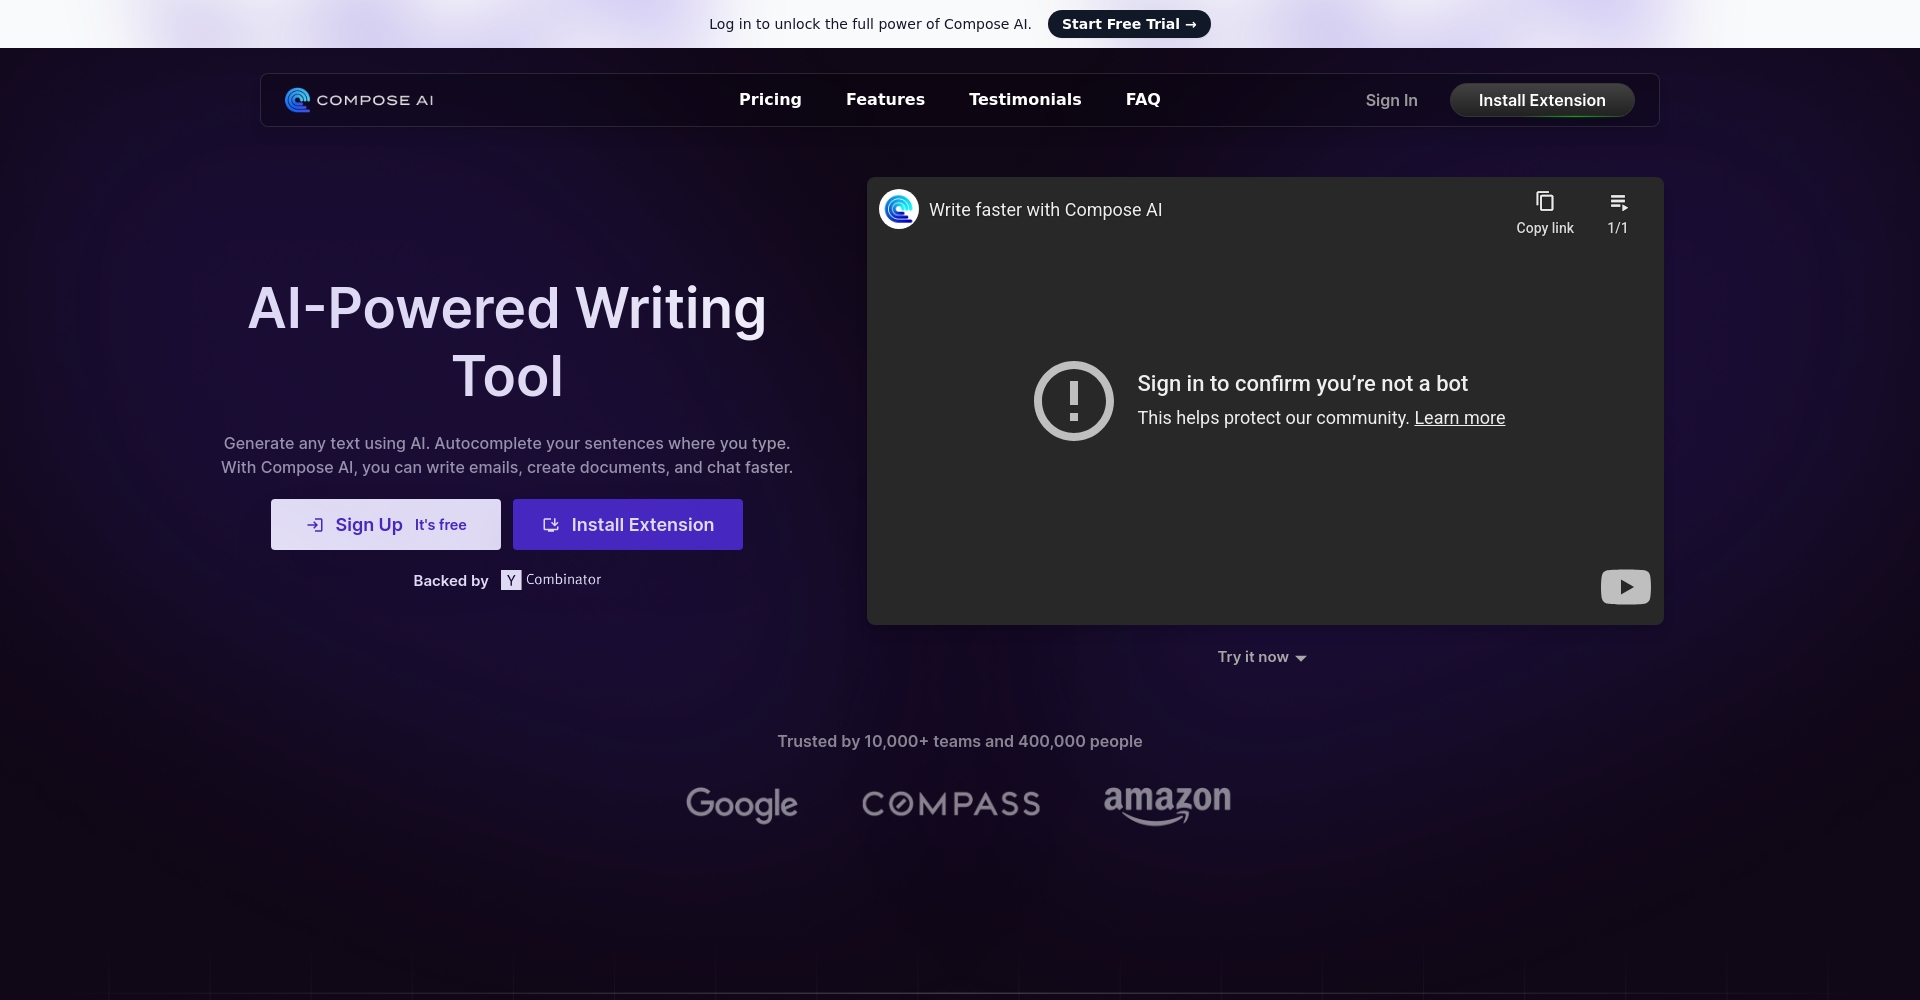Viewport: 1920px width, 1000px height.
Task: Click the Compose AI logo in navbar
Action: click(359, 100)
